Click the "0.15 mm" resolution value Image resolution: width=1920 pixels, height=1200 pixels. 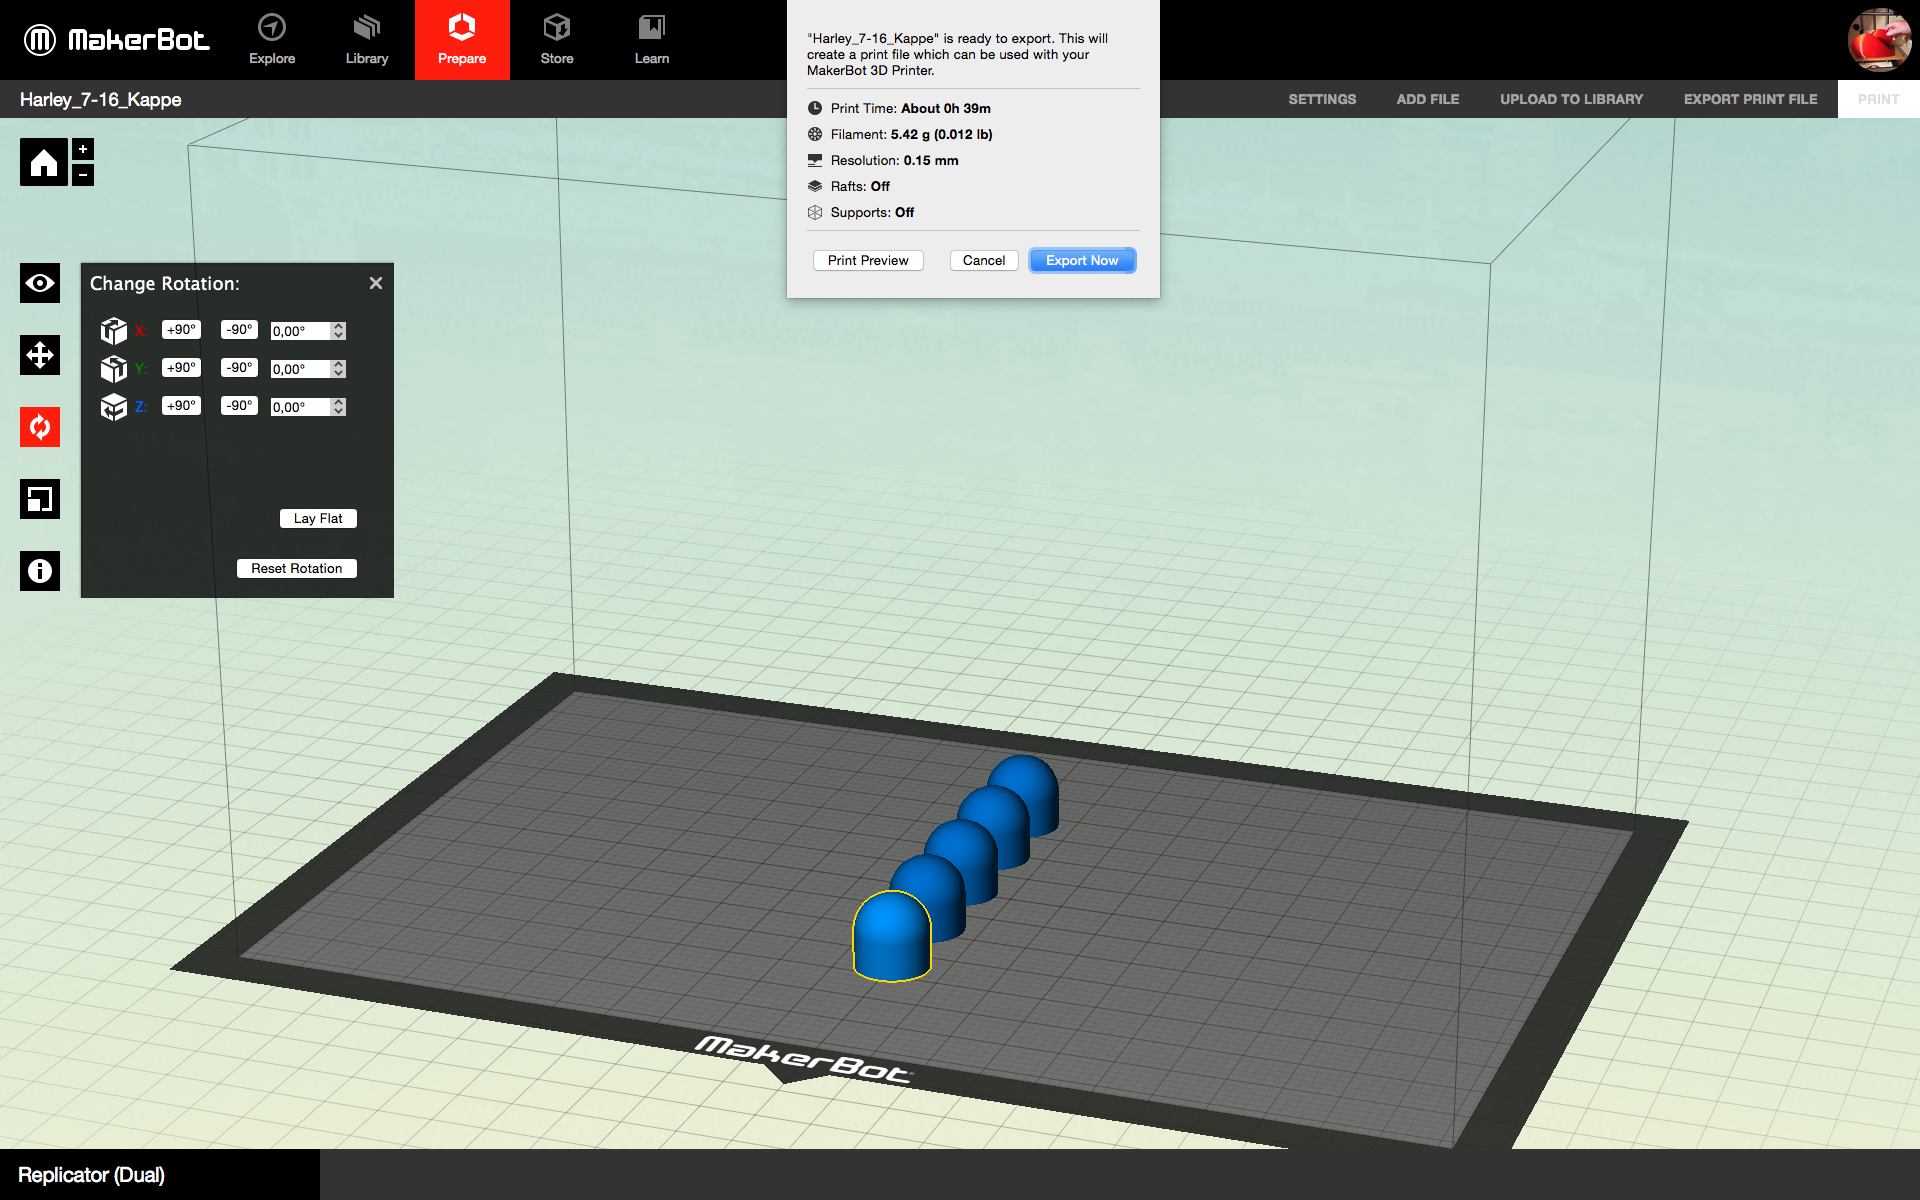click(931, 160)
